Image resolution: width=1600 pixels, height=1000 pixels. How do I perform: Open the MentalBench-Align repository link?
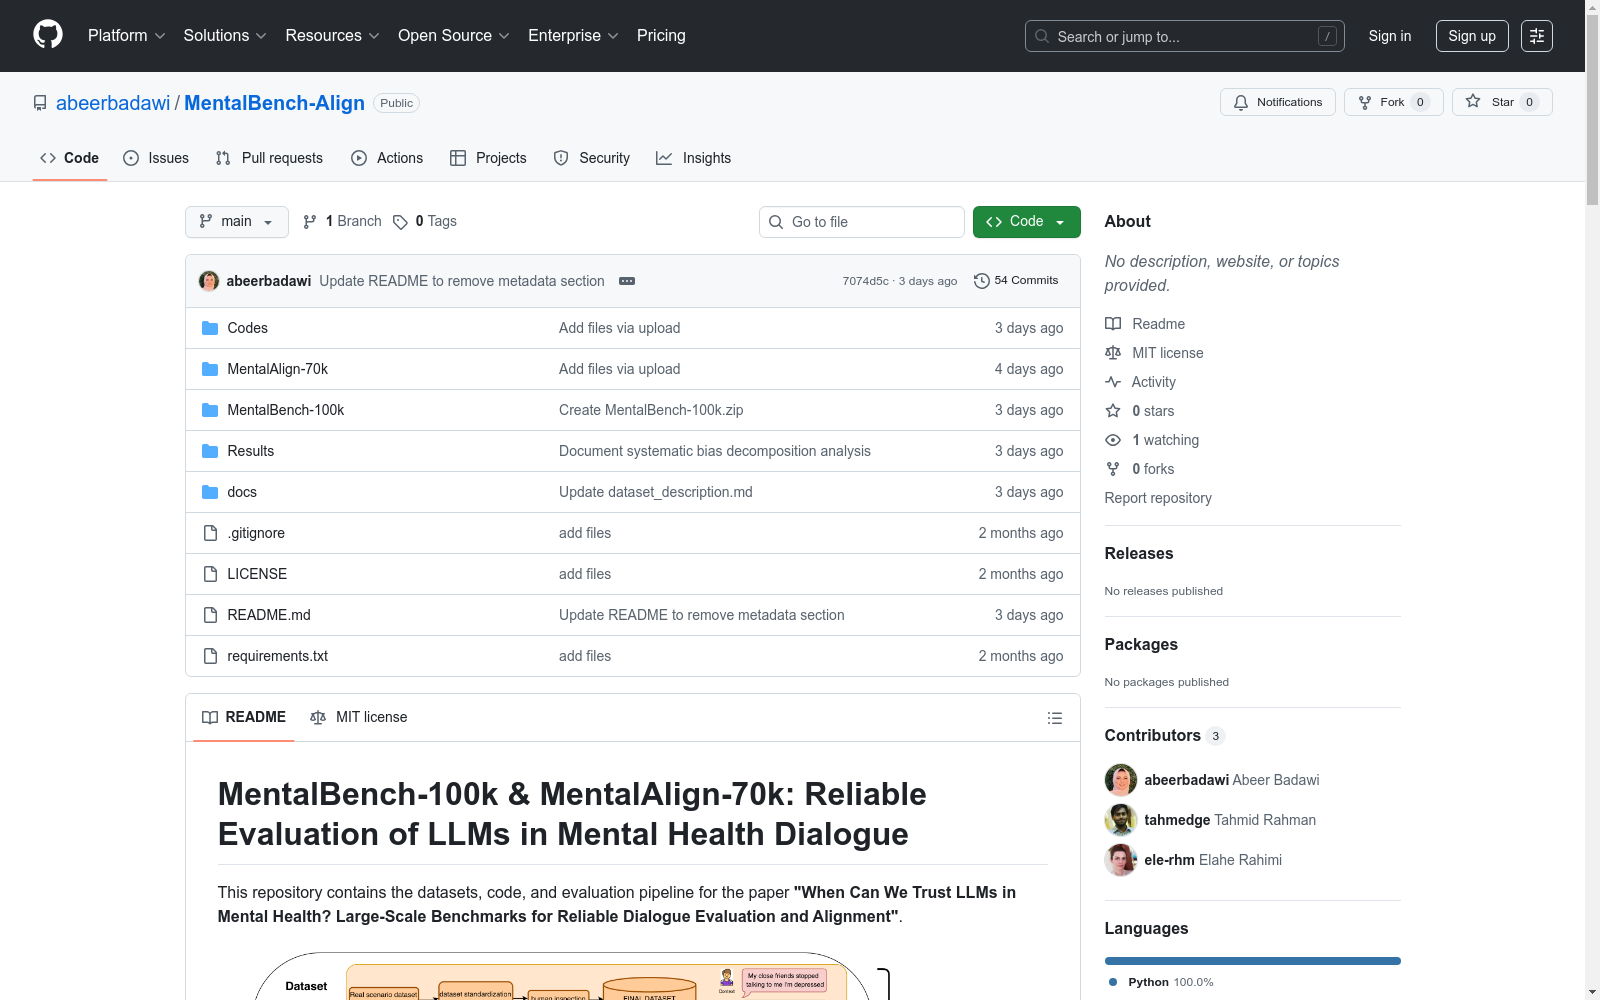(275, 103)
